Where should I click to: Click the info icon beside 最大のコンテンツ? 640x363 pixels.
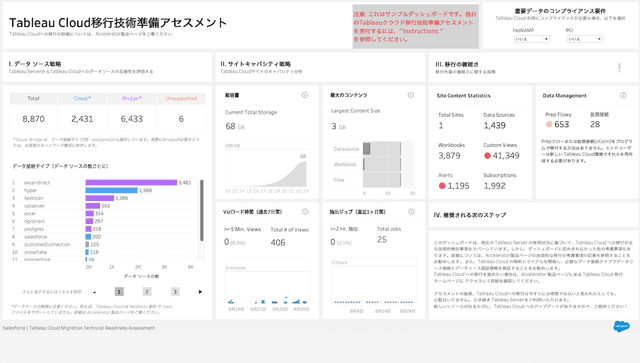click(x=411, y=95)
